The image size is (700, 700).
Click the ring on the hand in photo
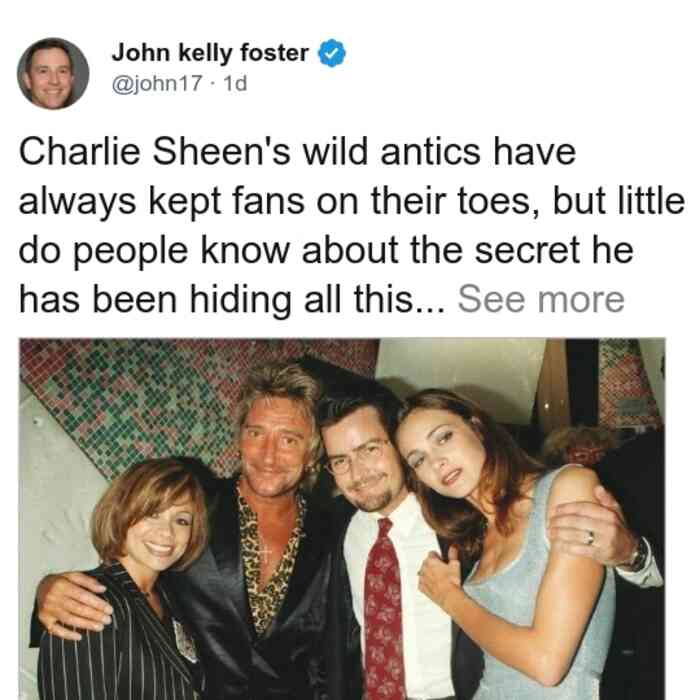coord(590,537)
